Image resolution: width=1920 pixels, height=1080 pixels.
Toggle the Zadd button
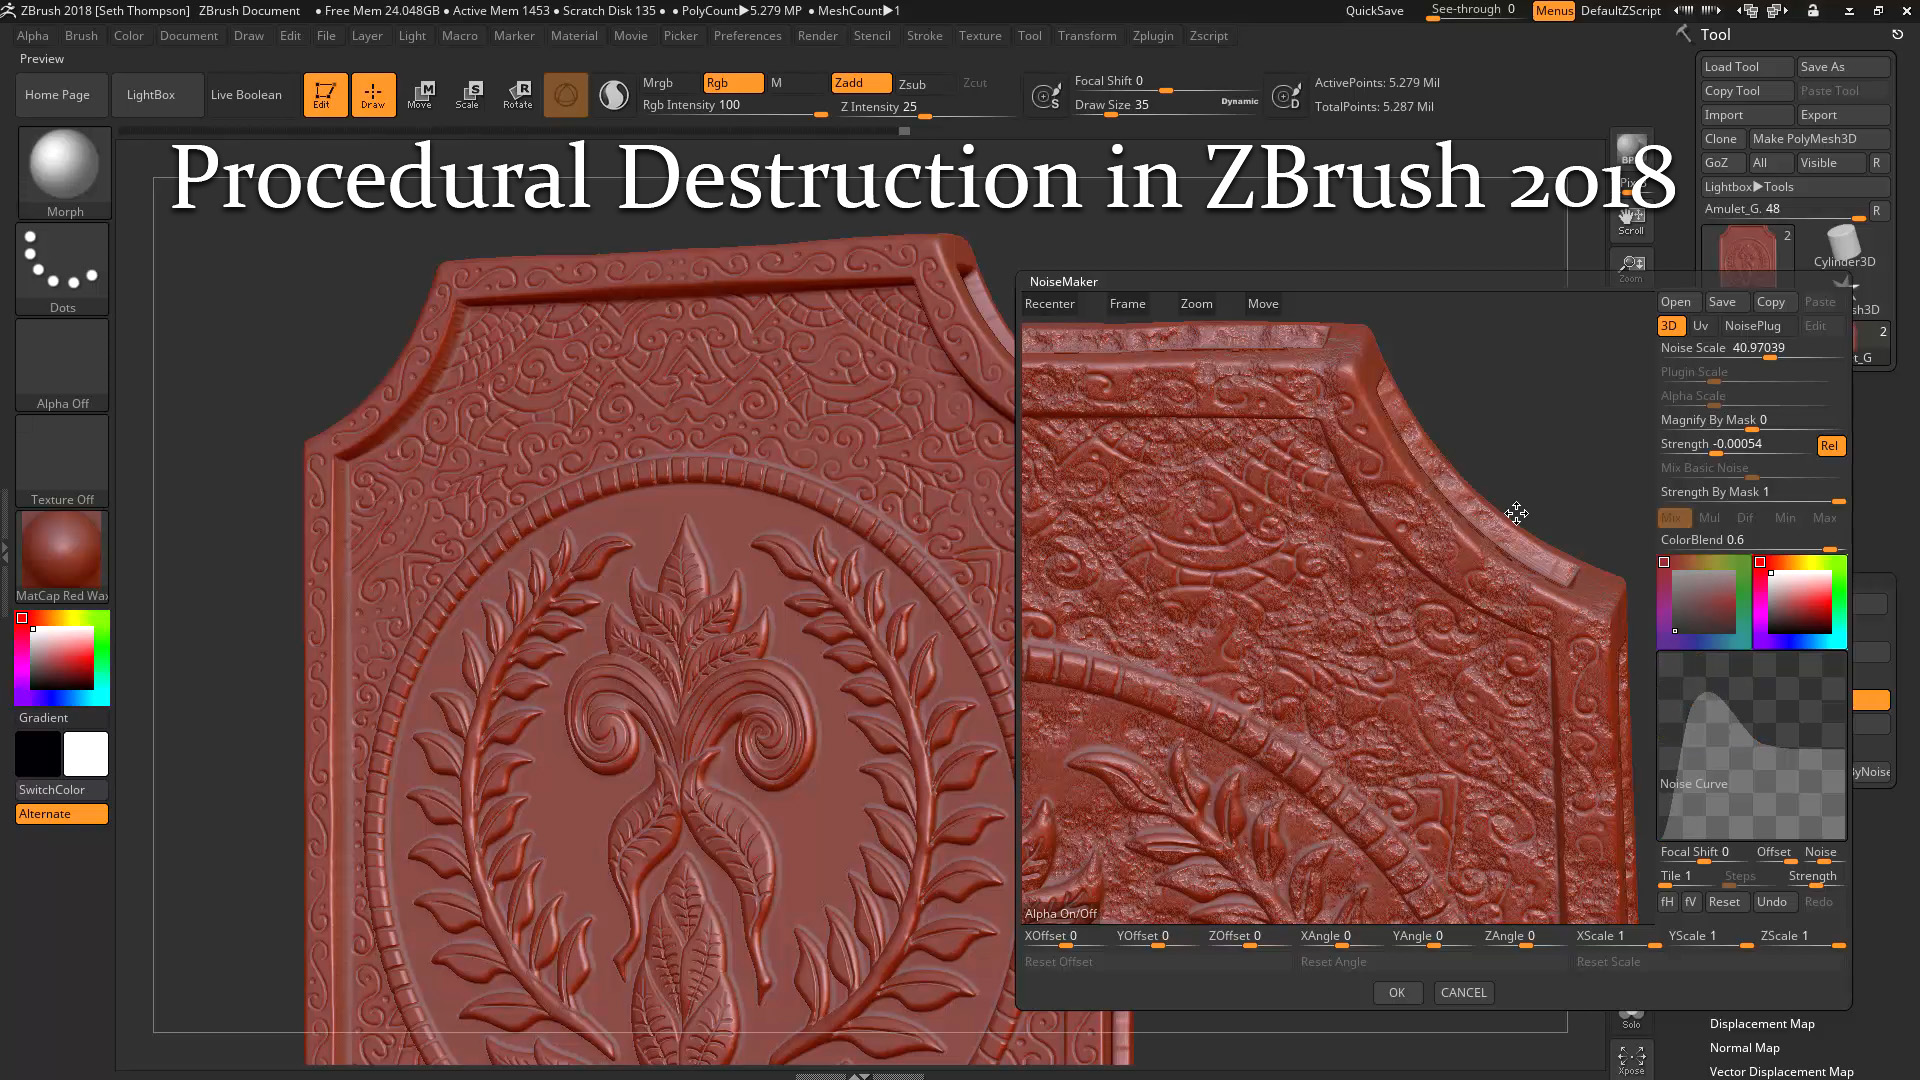pyautogui.click(x=861, y=83)
